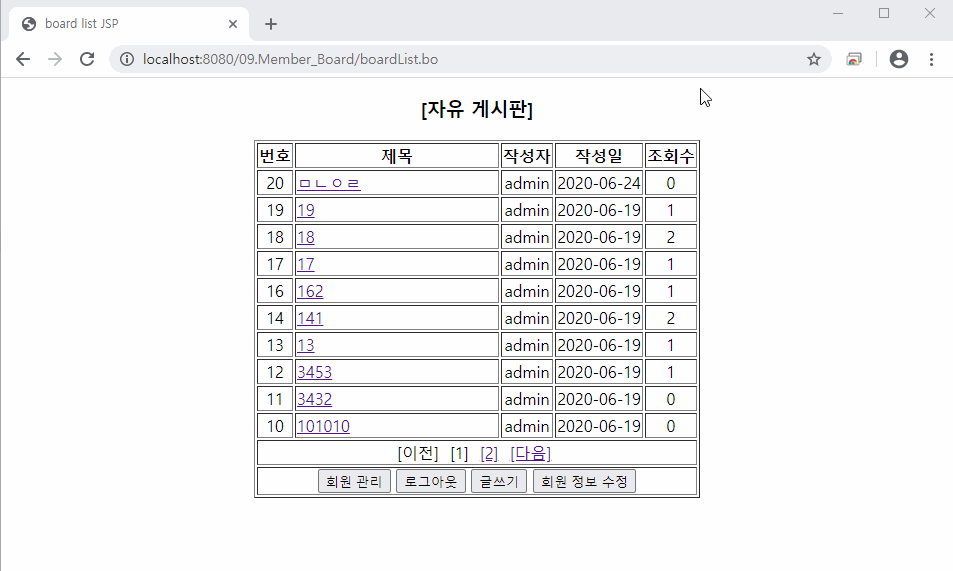Open a new browser tab
This screenshot has height=571, width=953.
pos(271,24)
